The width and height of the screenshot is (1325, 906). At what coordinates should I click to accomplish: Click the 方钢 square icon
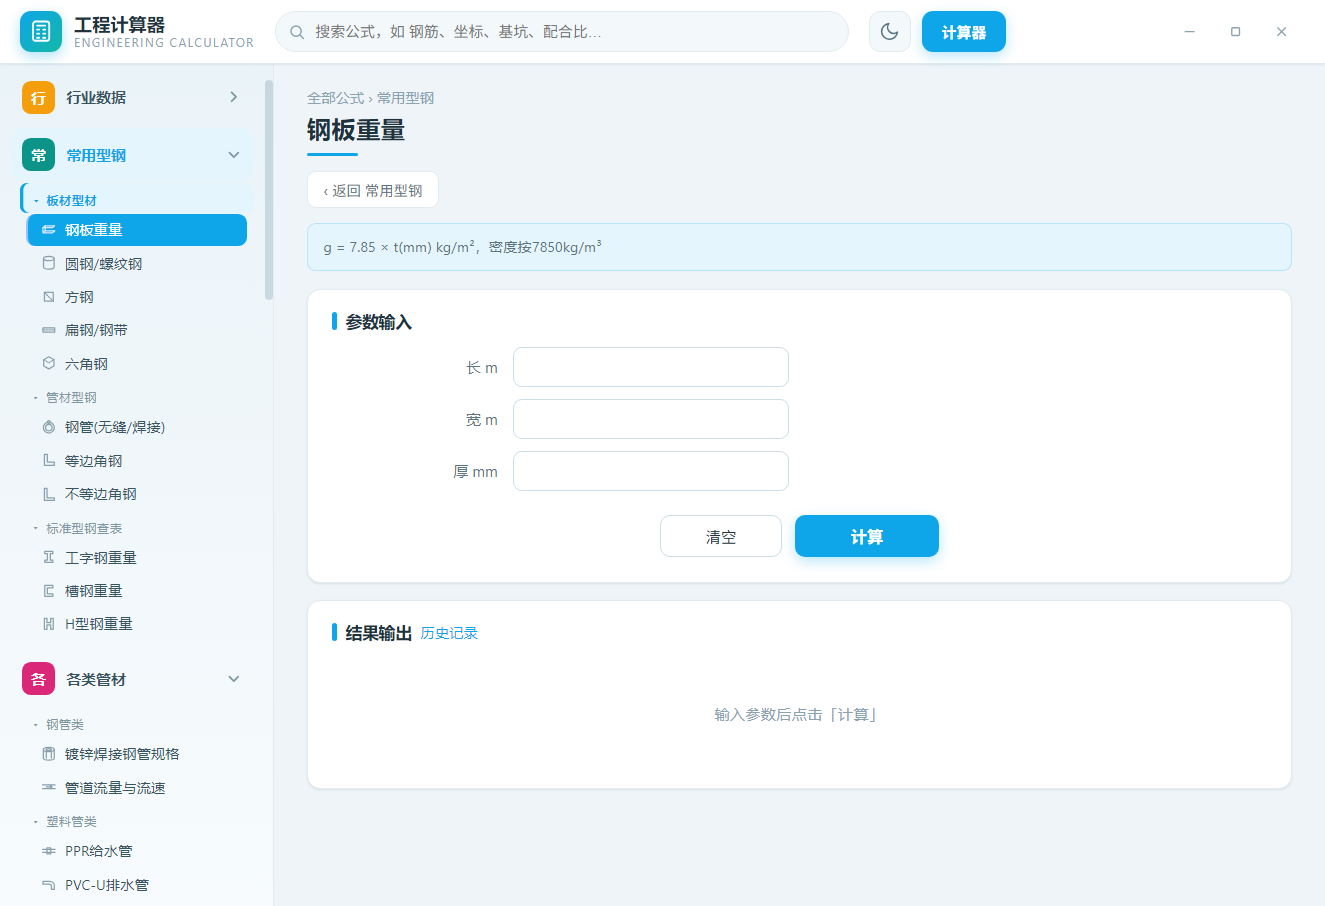(x=49, y=297)
